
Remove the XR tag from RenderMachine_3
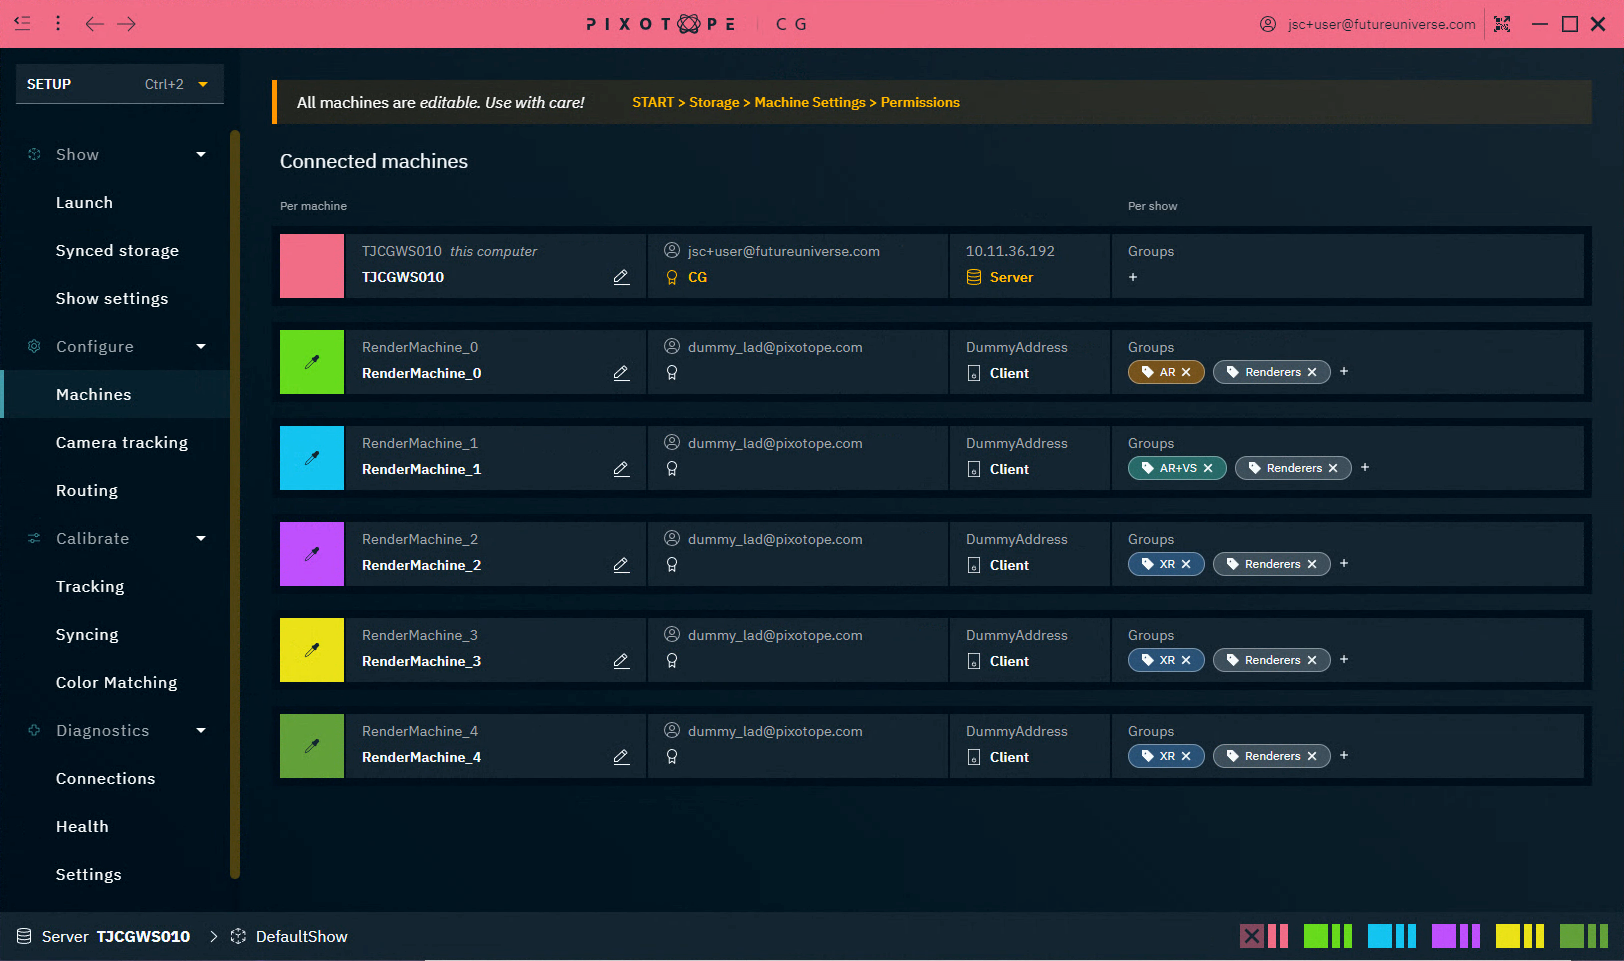[1185, 660]
